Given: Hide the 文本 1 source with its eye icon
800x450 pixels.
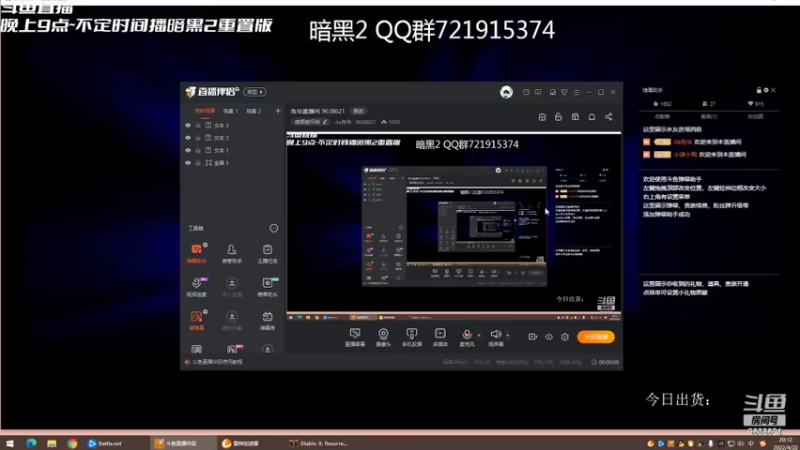Looking at the screenshot, I should click(x=188, y=150).
